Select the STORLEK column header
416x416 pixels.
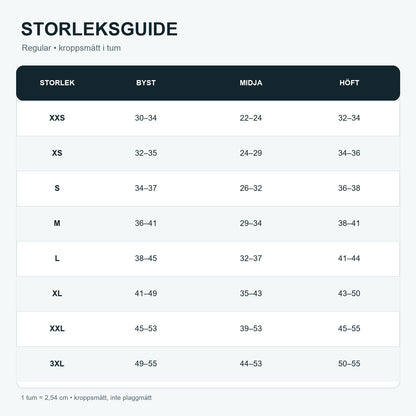pos(57,83)
